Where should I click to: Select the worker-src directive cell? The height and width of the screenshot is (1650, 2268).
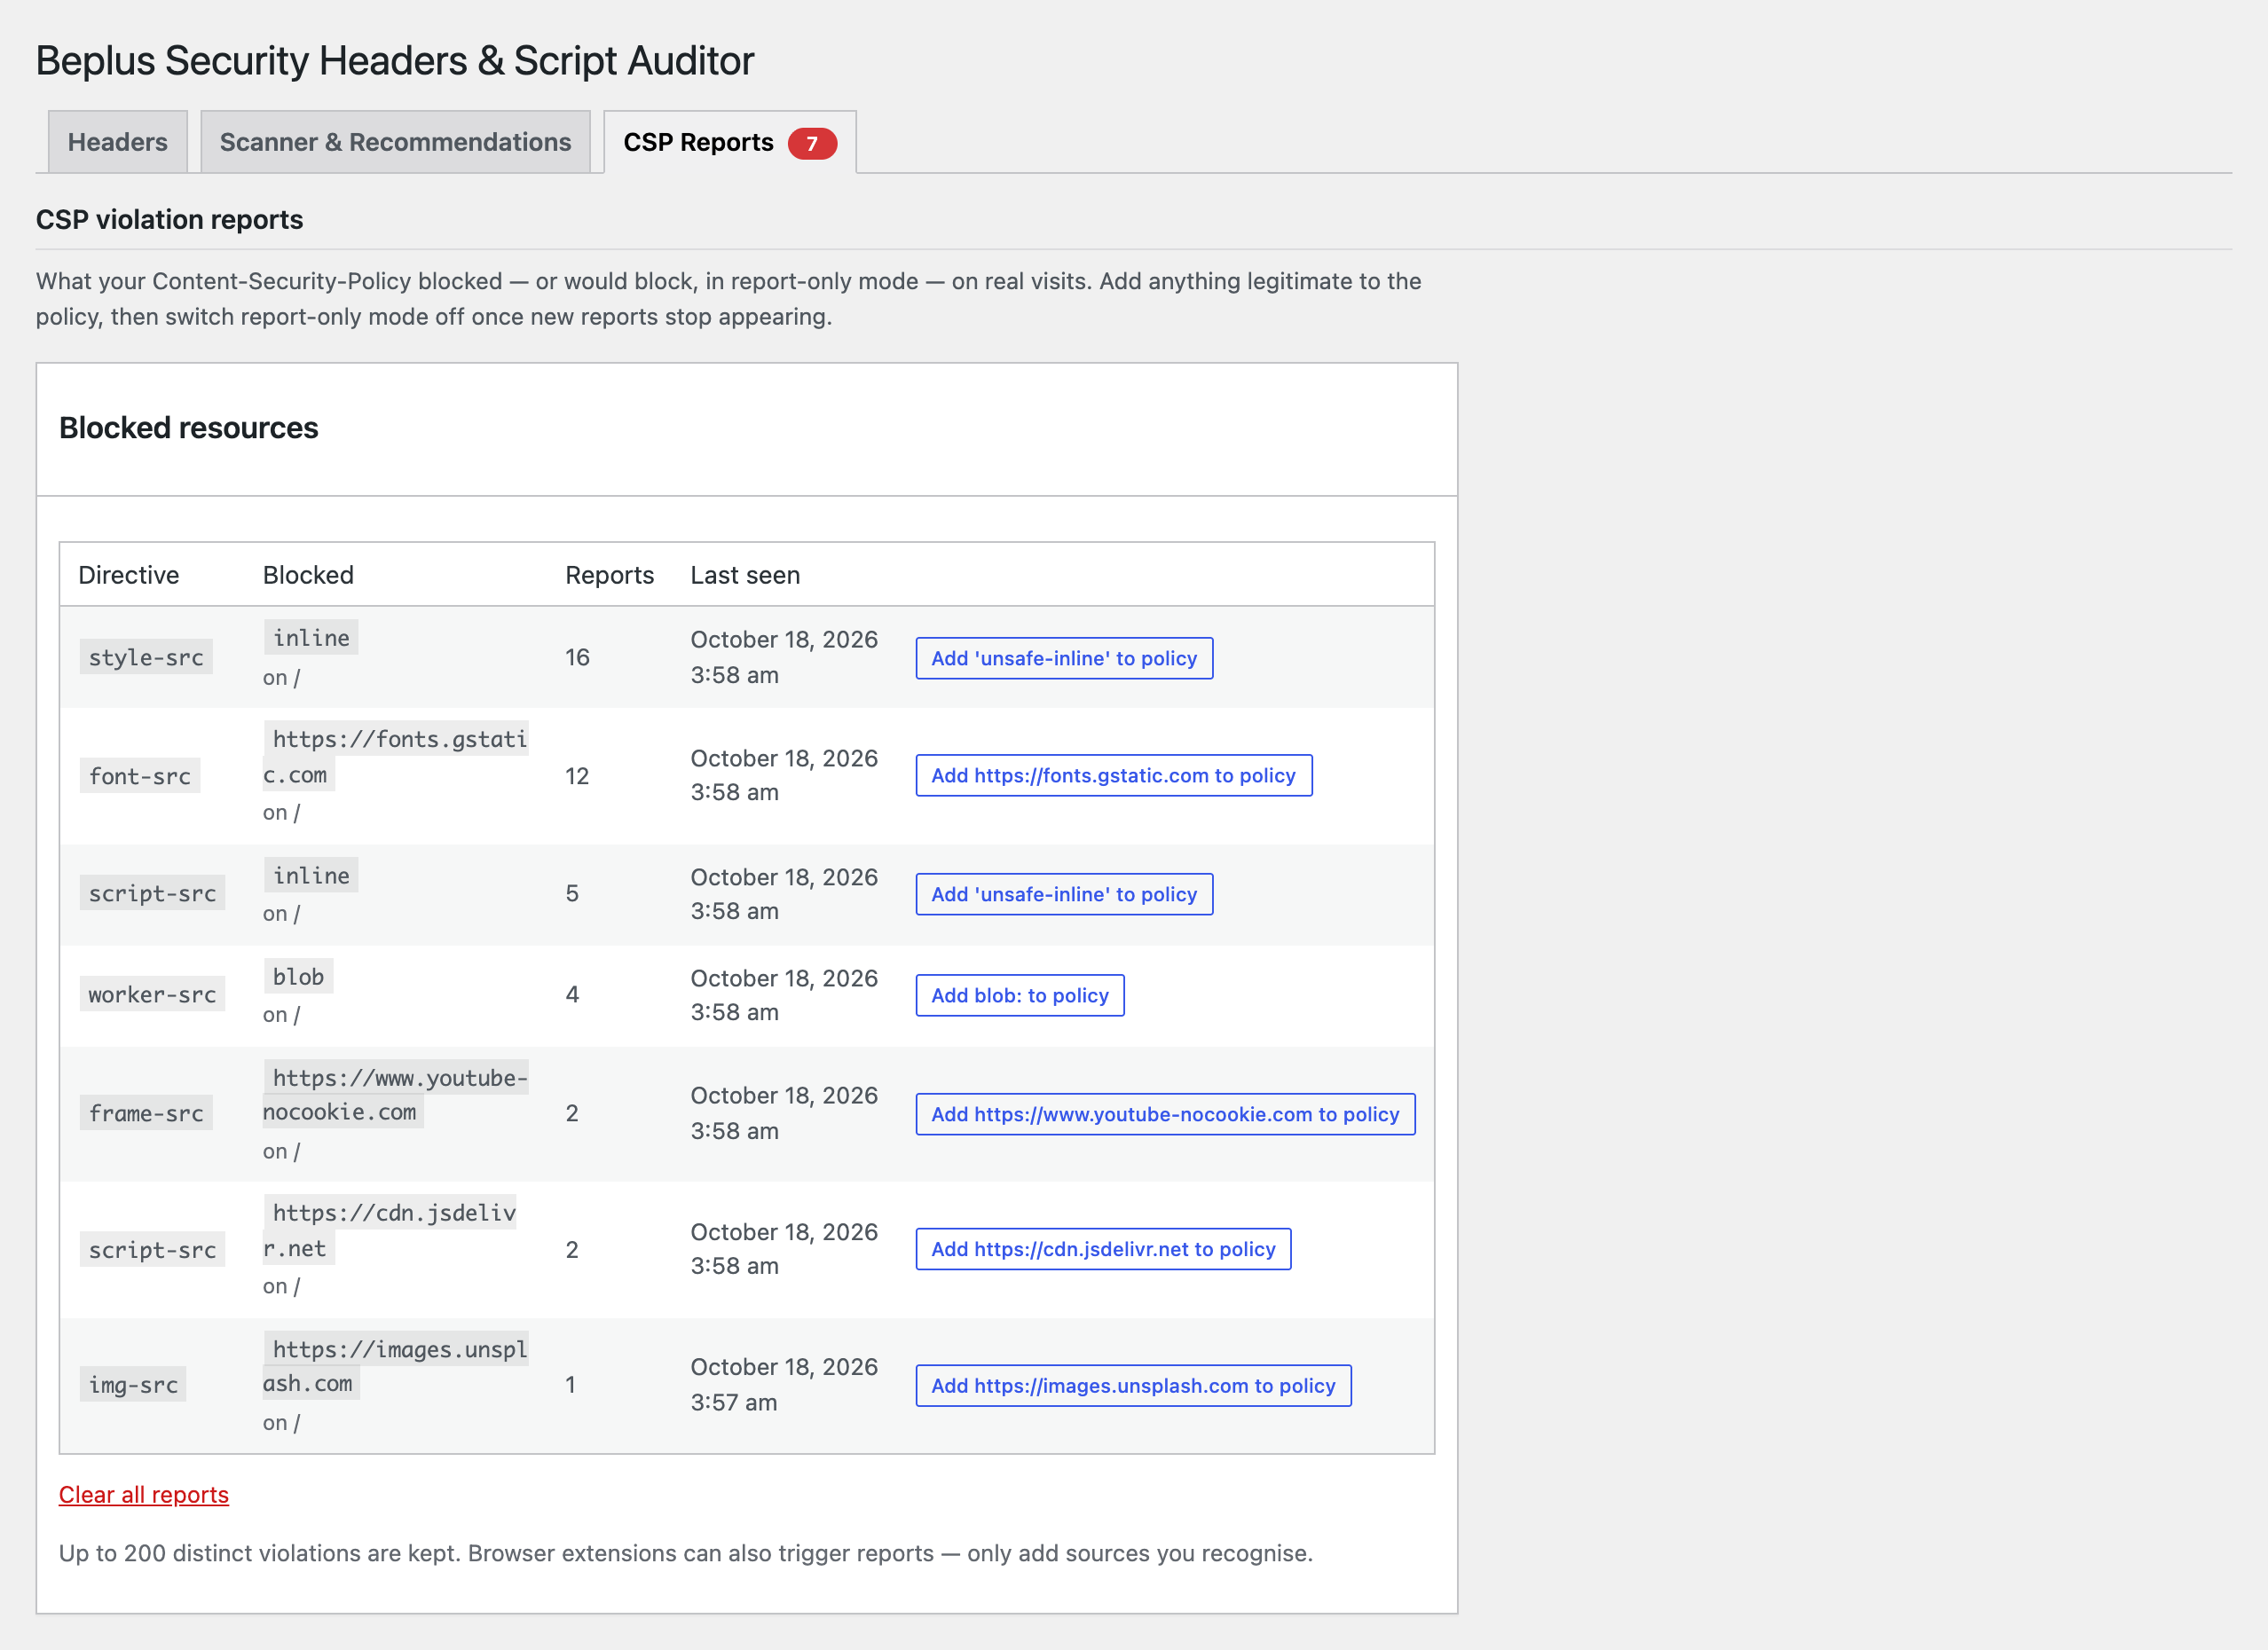[152, 994]
